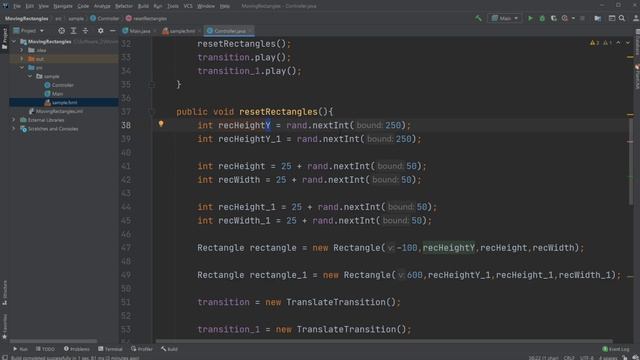Image resolution: width=640 pixels, height=360 pixels.
Task: Click the line 47 gutter number
Action: pos(126,248)
